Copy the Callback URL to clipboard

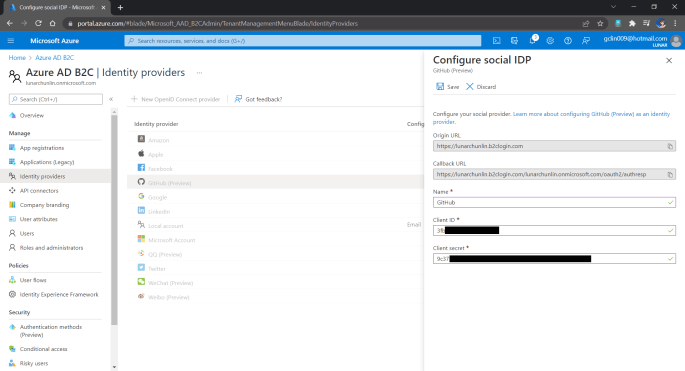670,174
